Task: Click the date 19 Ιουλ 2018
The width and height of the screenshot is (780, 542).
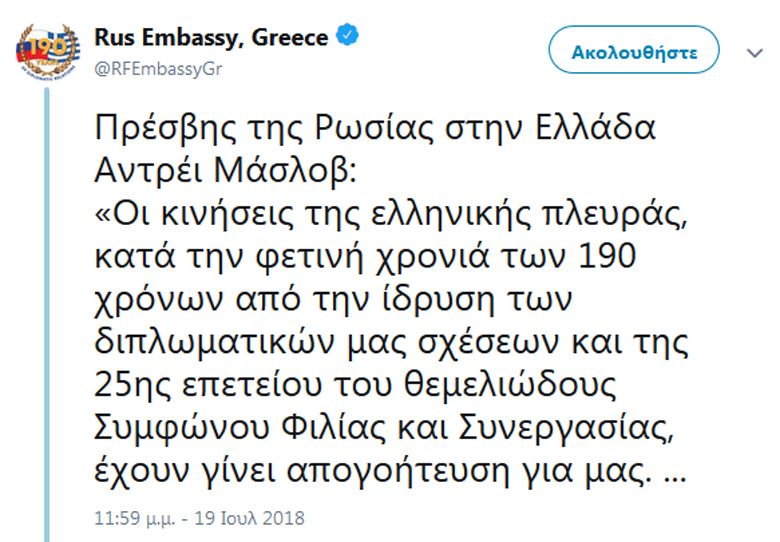Action: point(249,518)
